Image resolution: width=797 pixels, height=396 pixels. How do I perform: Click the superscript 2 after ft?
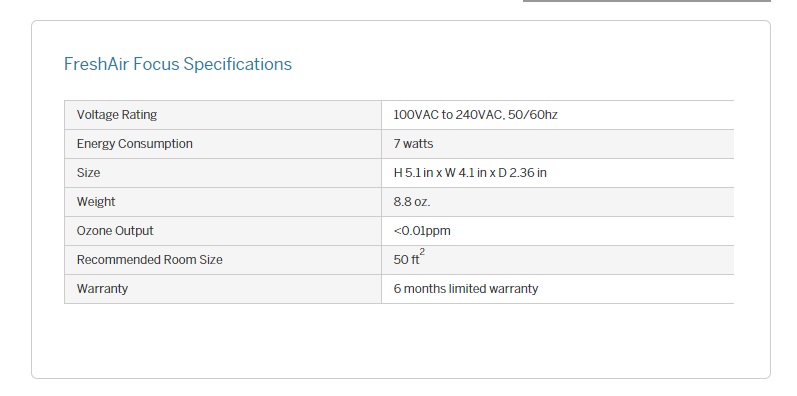(x=422, y=251)
